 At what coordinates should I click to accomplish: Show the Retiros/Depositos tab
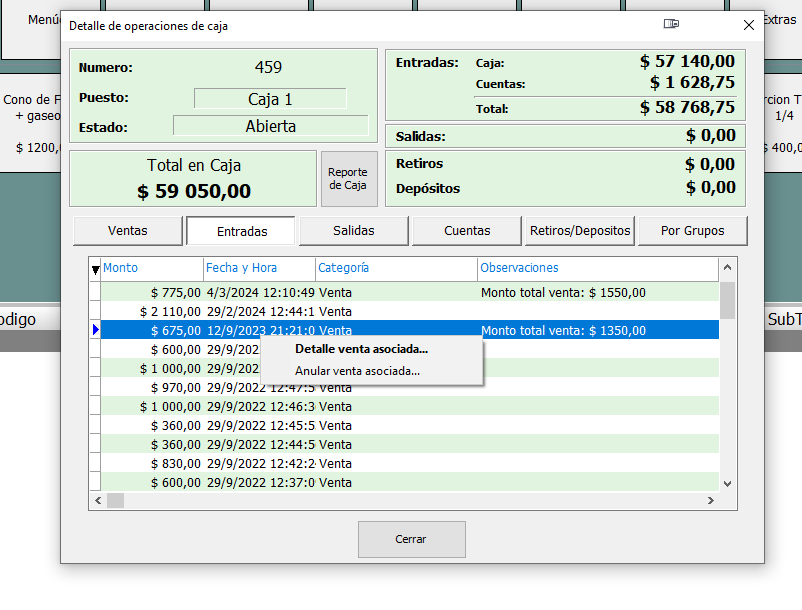tap(580, 231)
